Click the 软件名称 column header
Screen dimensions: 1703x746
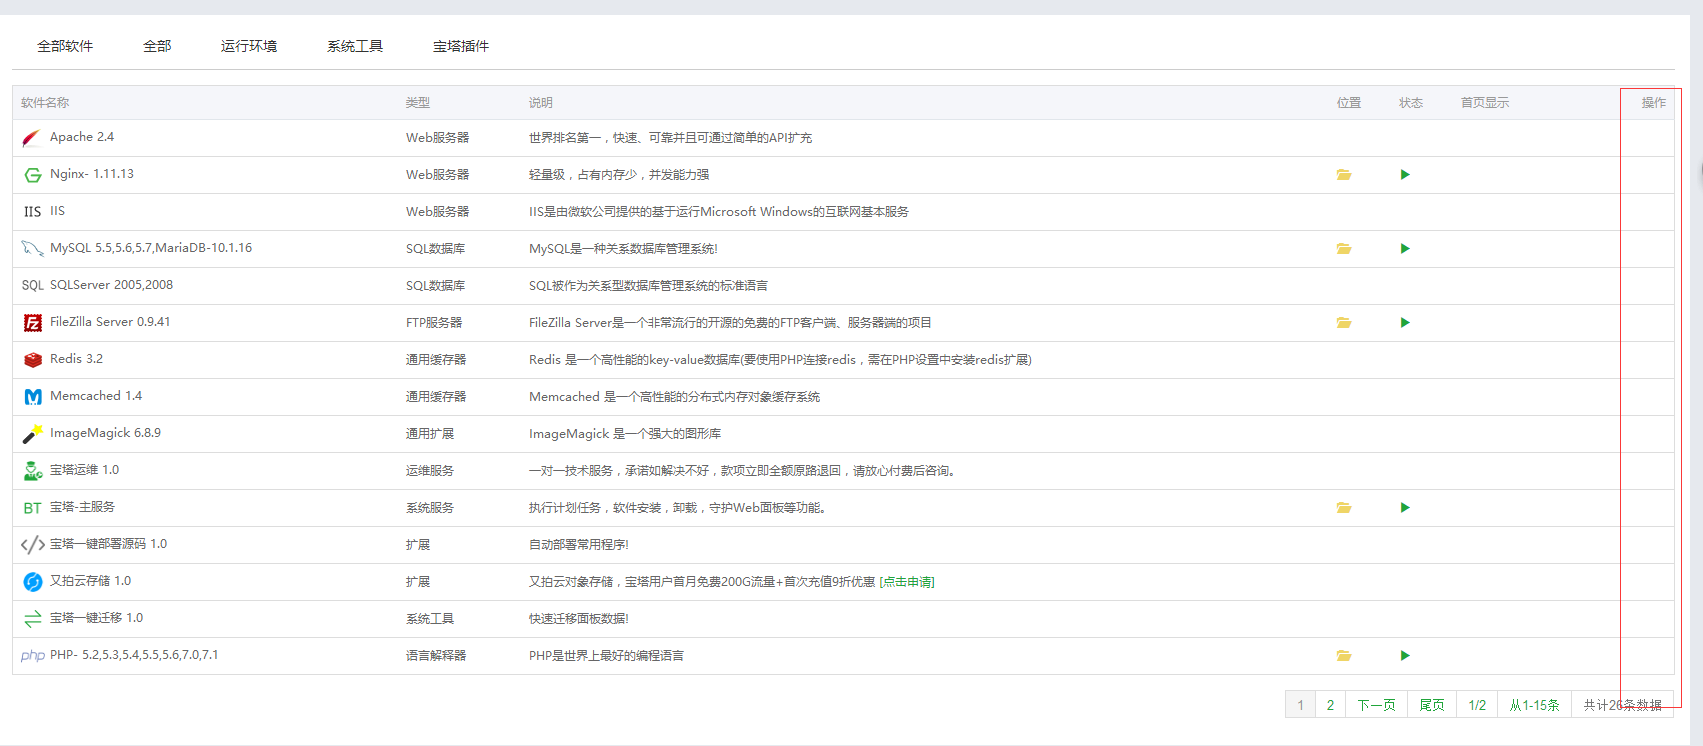(45, 103)
